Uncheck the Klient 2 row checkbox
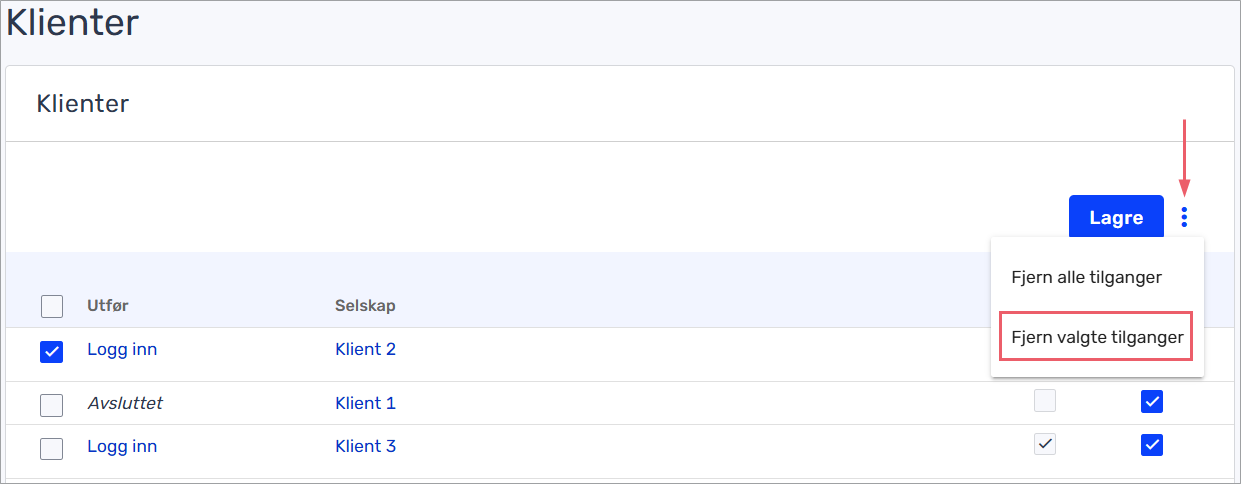Screen dimensions: 1241x484 tap(52, 352)
